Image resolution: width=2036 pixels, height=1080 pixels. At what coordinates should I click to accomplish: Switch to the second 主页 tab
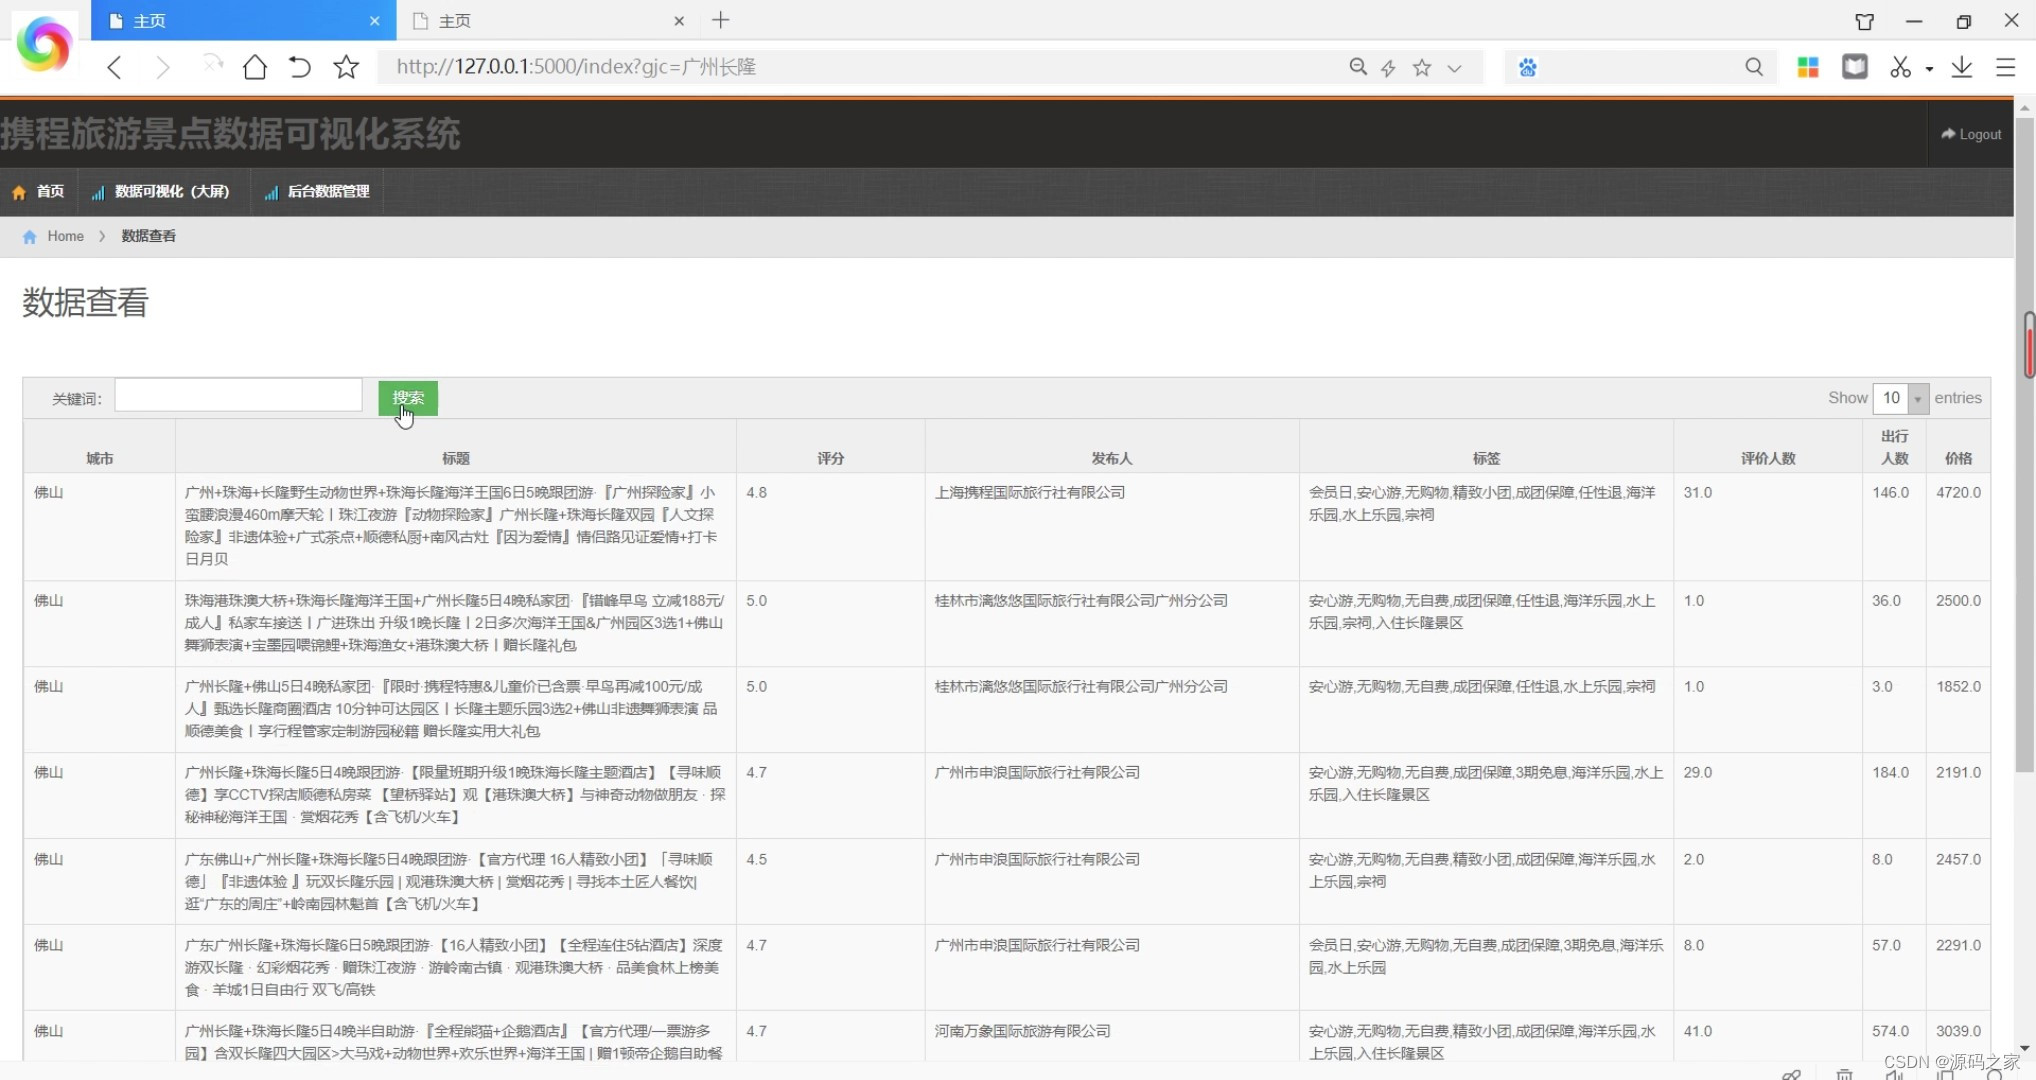point(546,20)
